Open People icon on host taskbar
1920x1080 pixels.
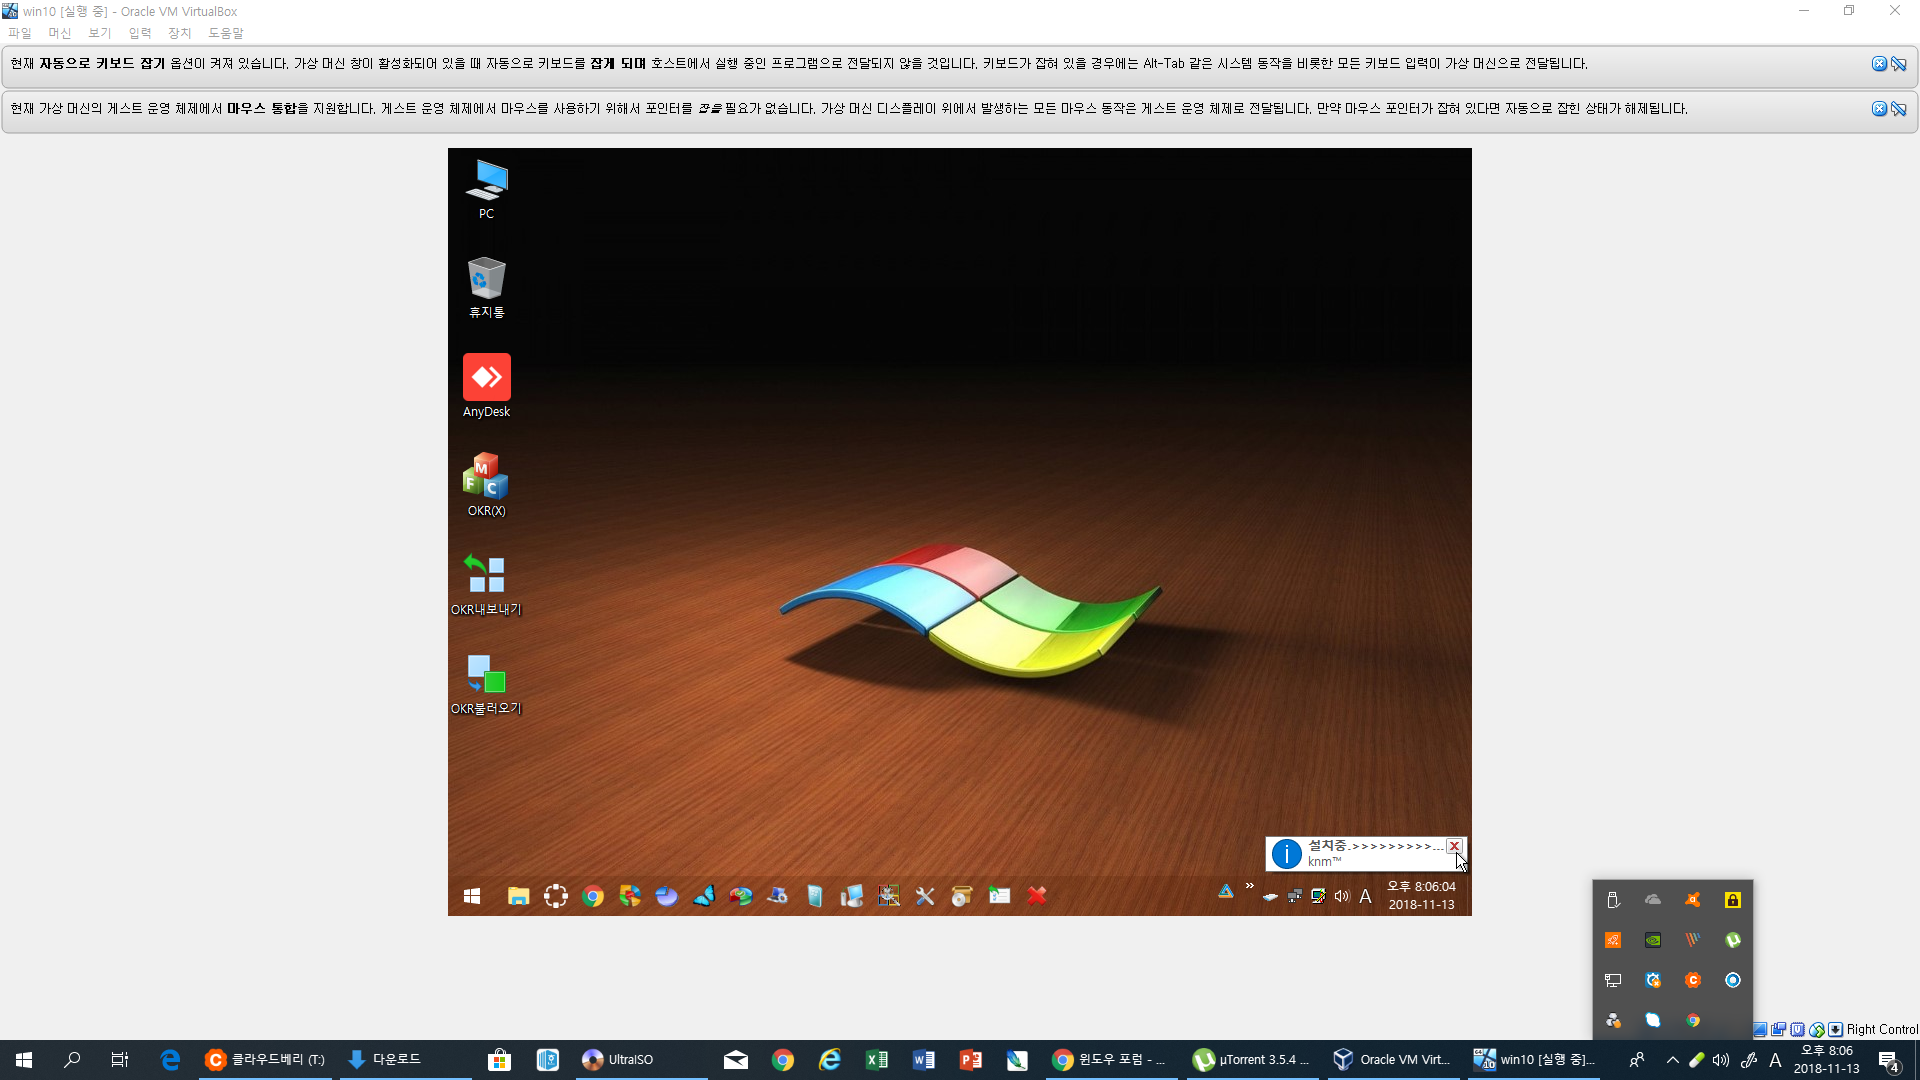[1637, 1060]
